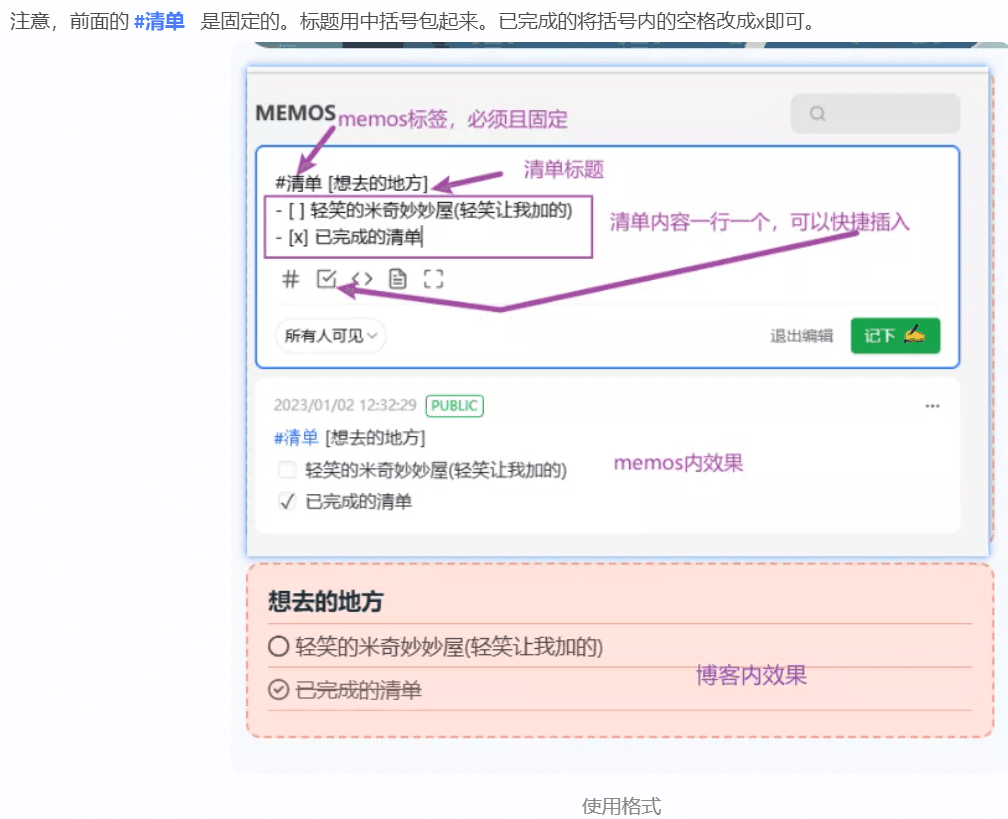
Task: Open the 所有人可见 visibility dropdown
Action: (330, 336)
